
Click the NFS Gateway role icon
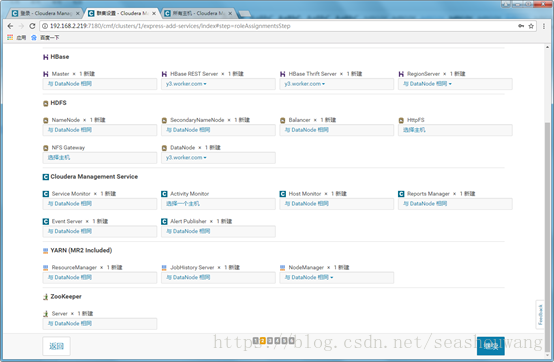[x=46, y=148]
